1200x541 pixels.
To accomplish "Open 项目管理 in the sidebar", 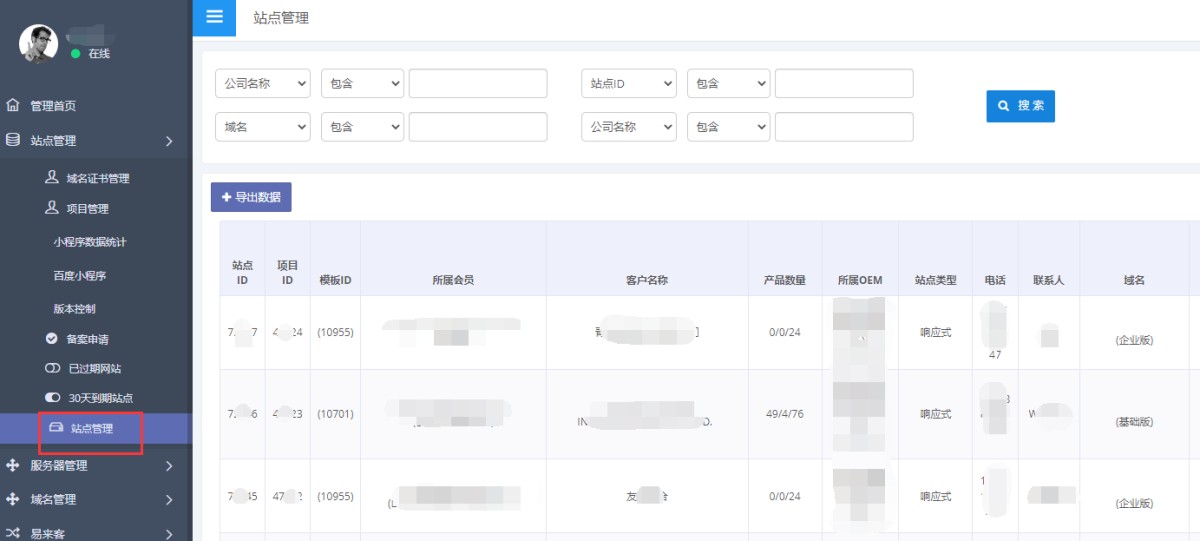I will pos(87,209).
